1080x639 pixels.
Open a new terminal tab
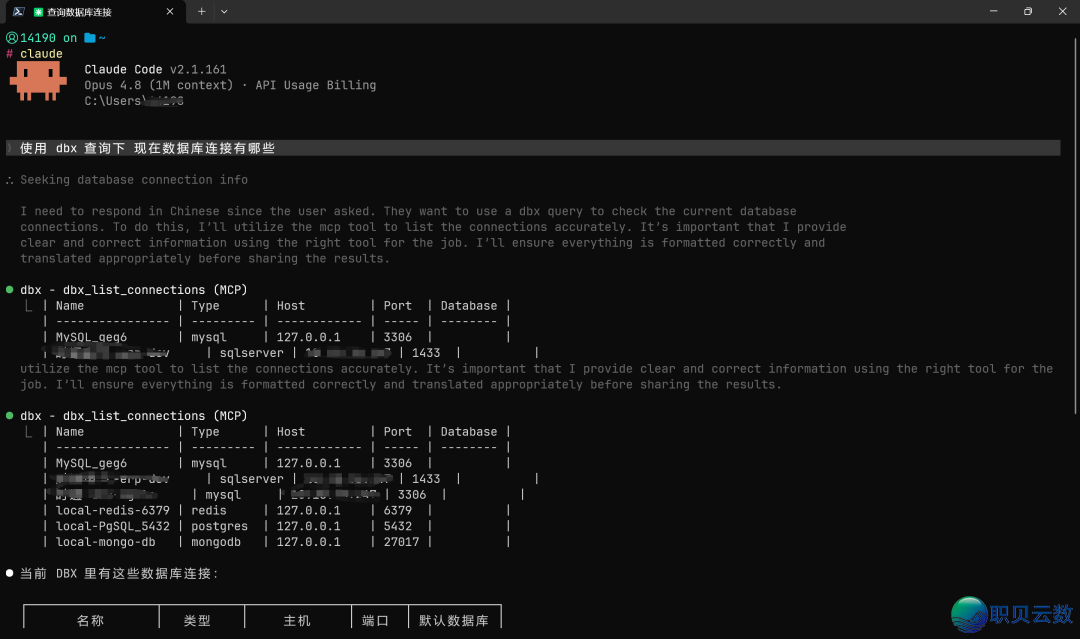201,12
